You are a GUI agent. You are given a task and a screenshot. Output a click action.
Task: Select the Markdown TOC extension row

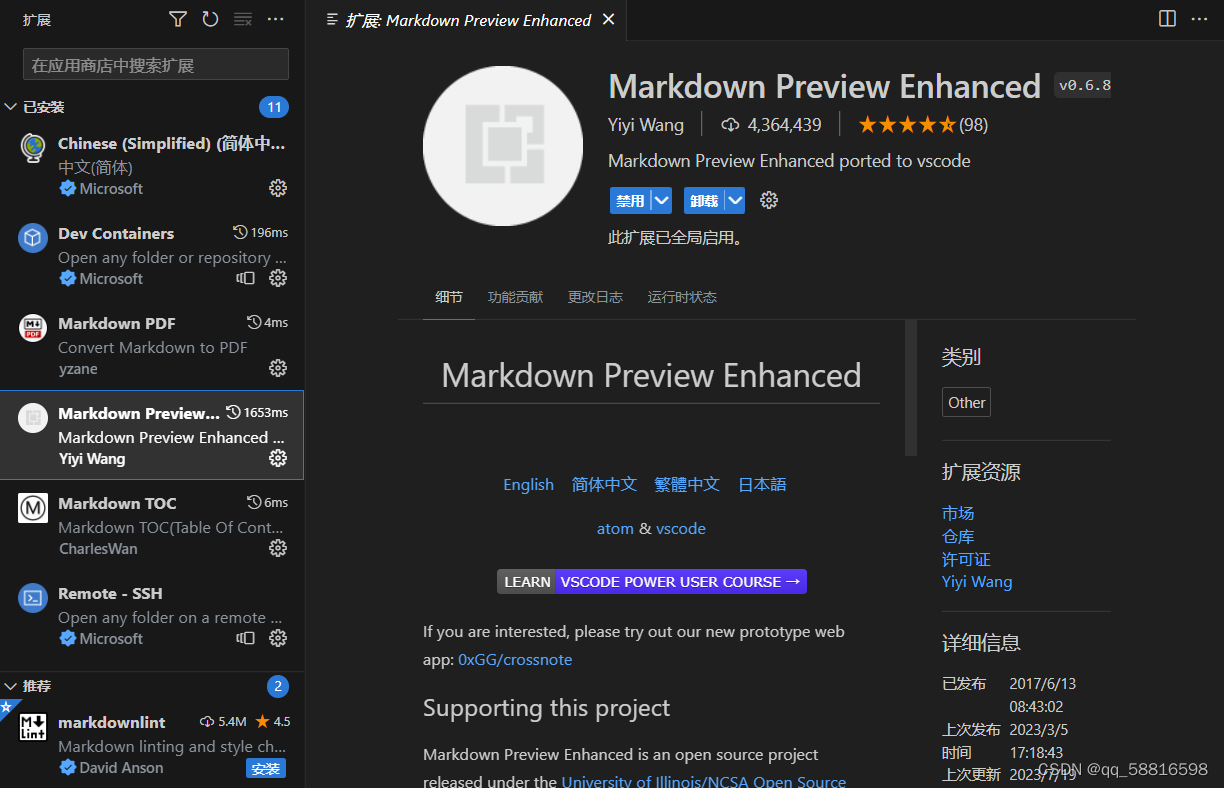click(152, 525)
